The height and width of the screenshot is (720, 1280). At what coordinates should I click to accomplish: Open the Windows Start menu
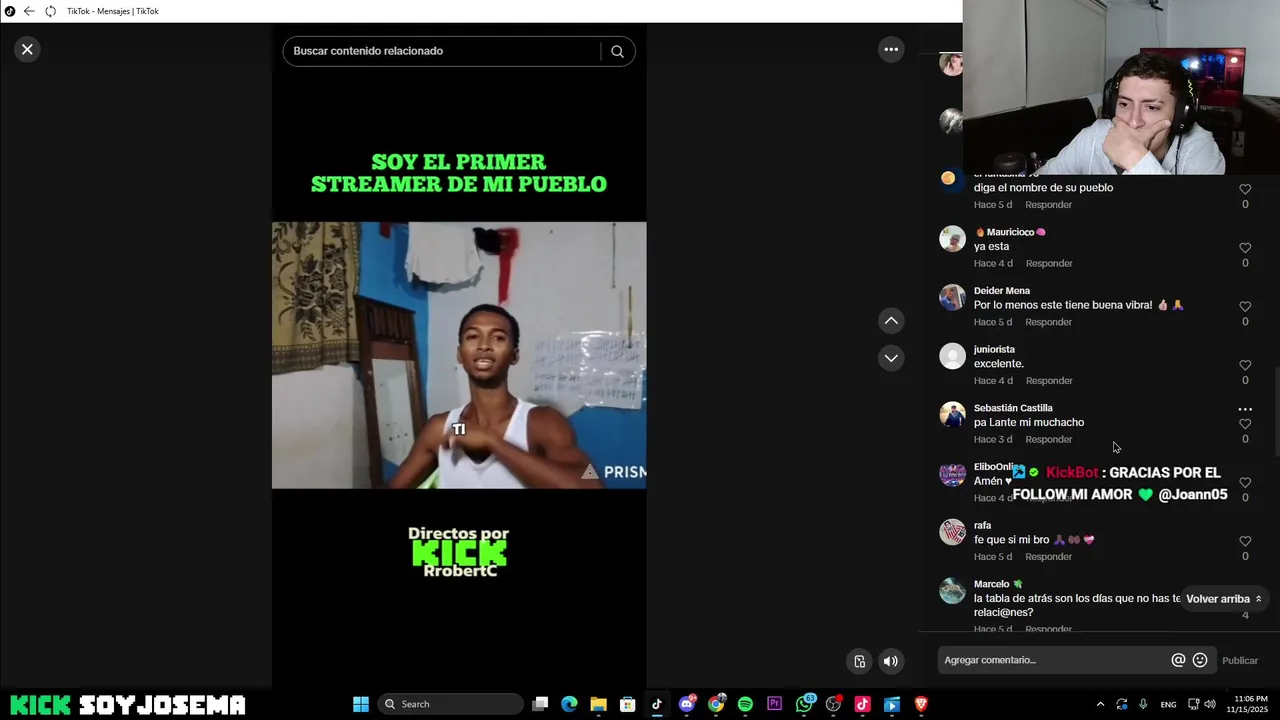[361, 704]
